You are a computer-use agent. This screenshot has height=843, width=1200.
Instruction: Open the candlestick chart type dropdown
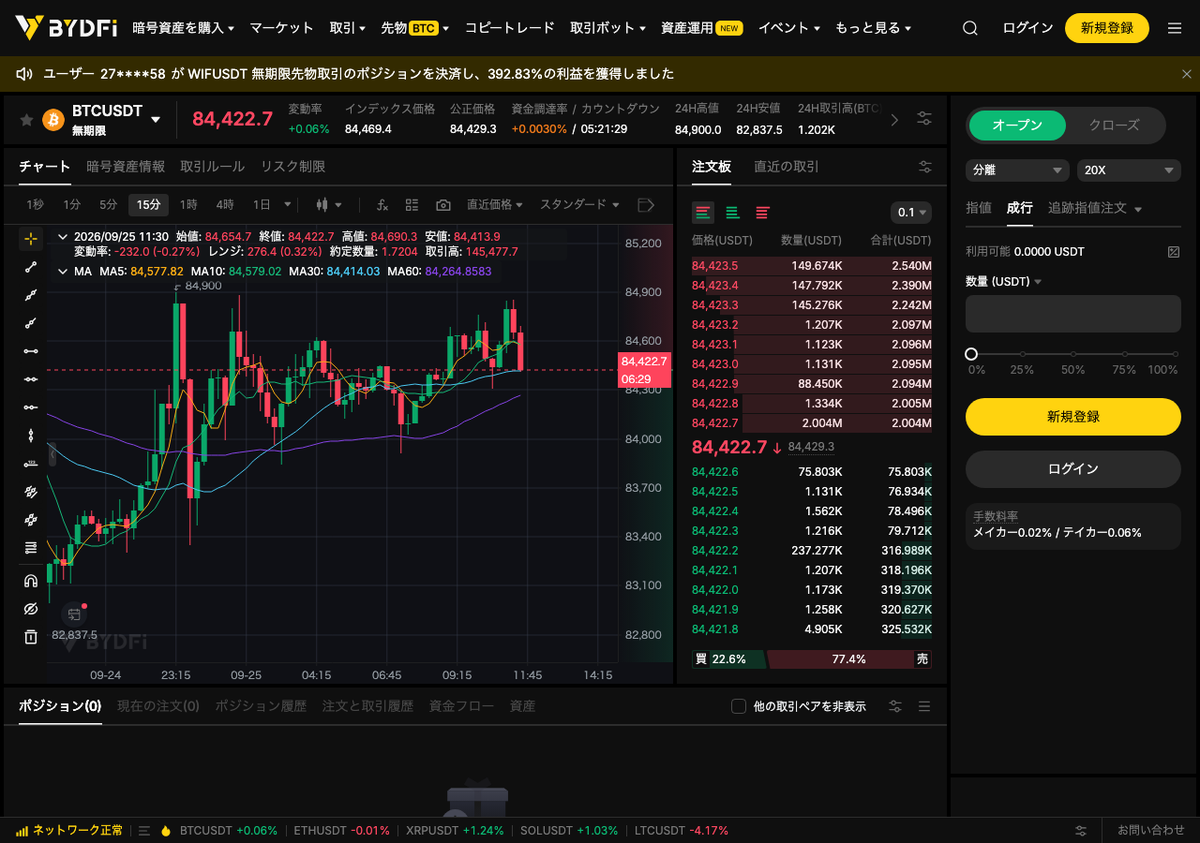328,205
